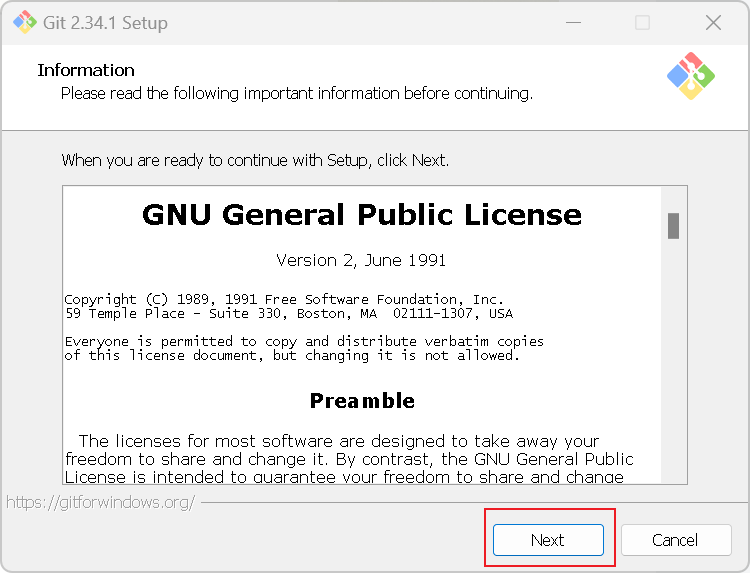This screenshot has height=573, width=750.
Task: Click the "freedom to share and change it" line
Action: 349,459
